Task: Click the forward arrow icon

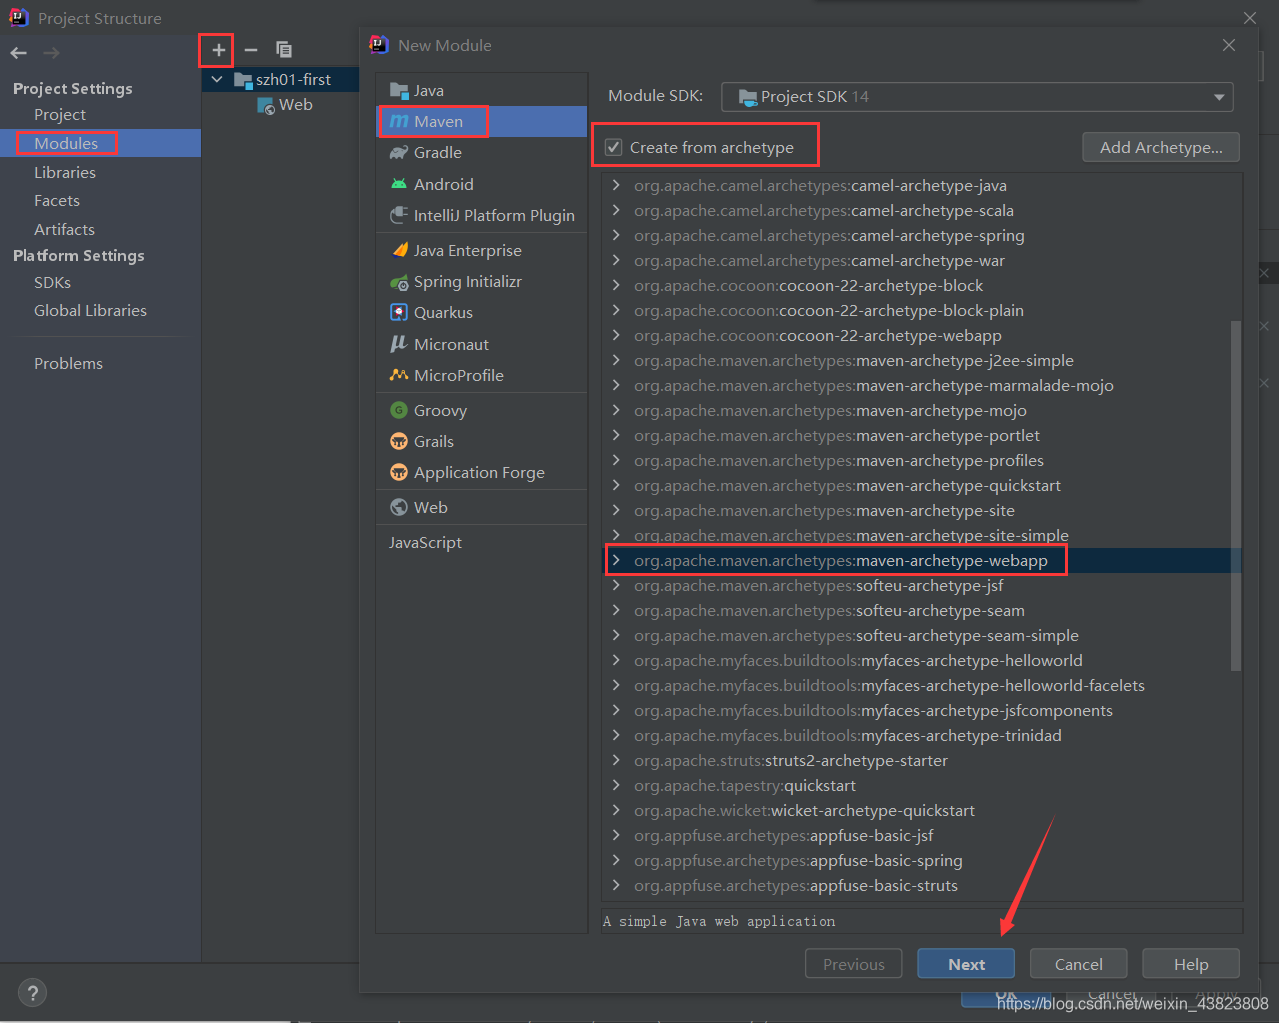Action: click(52, 52)
